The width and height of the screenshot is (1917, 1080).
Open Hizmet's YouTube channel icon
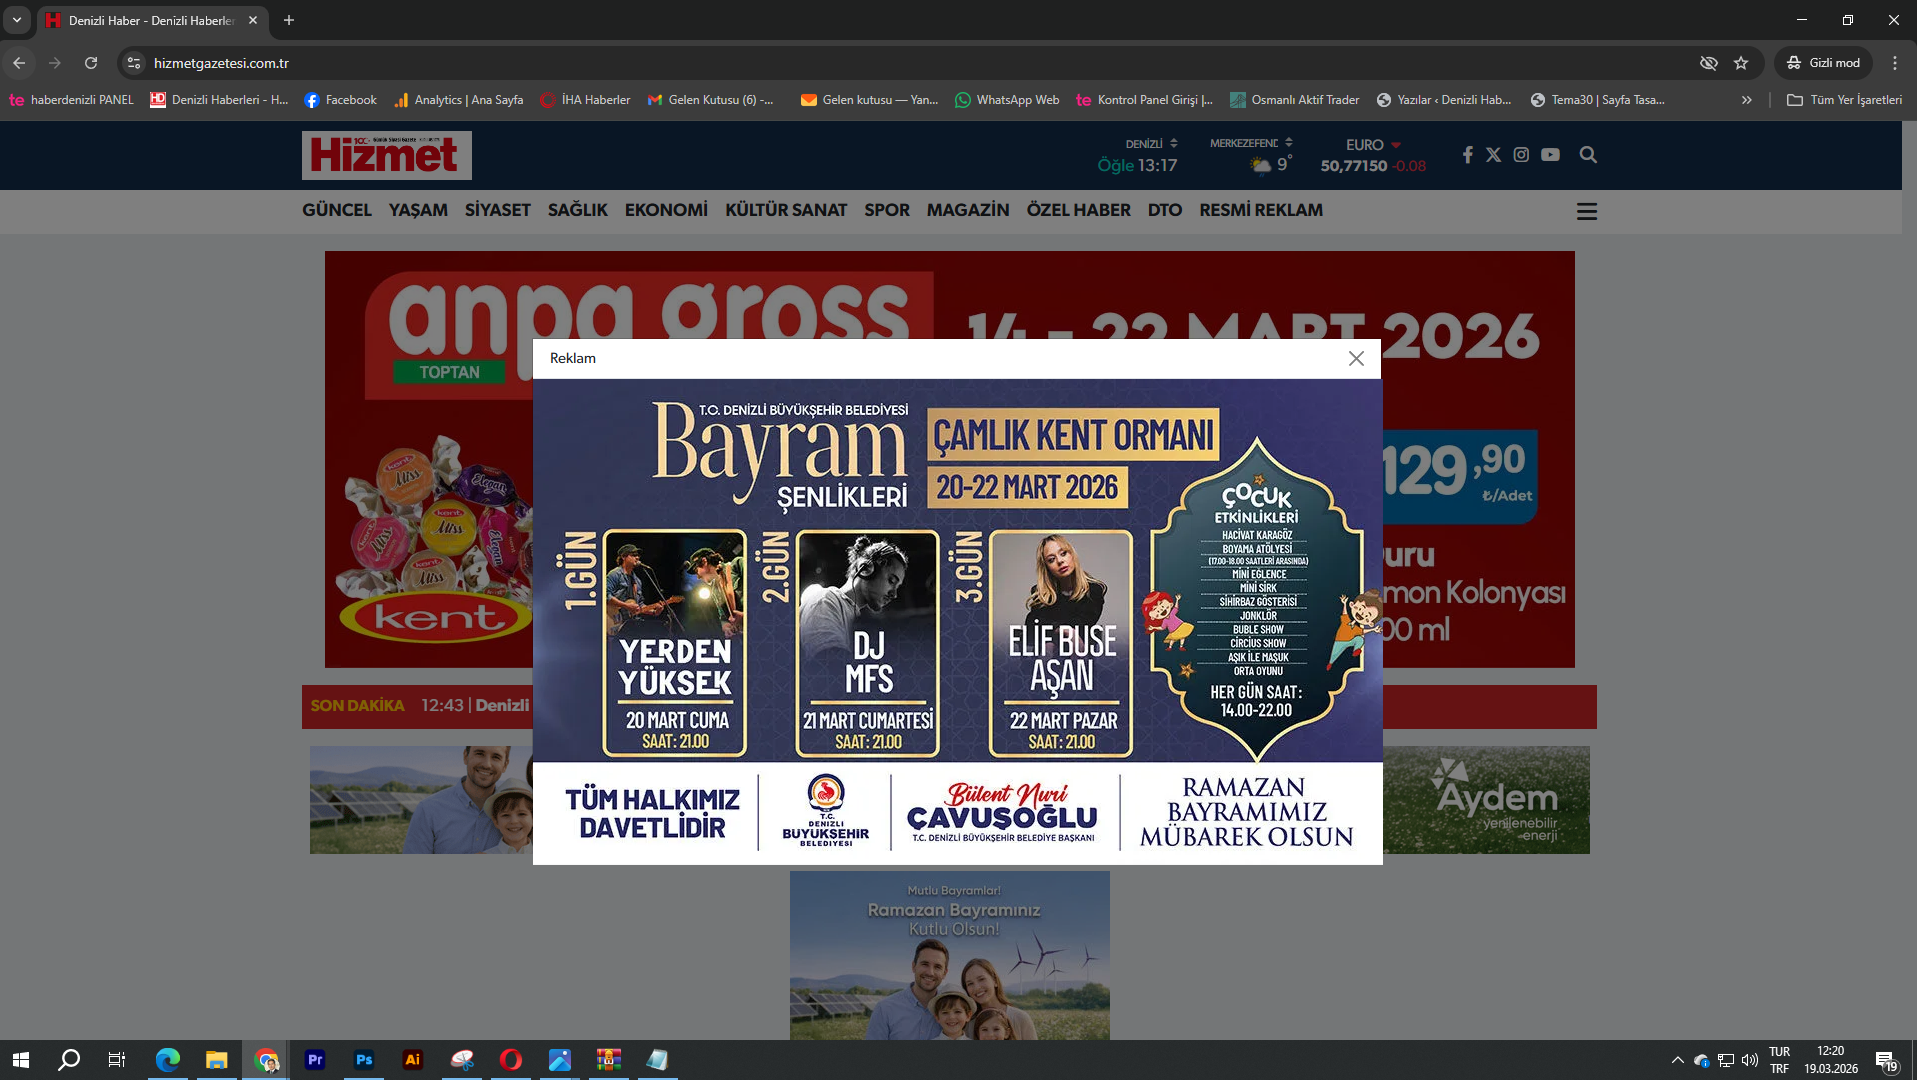pyautogui.click(x=1550, y=155)
